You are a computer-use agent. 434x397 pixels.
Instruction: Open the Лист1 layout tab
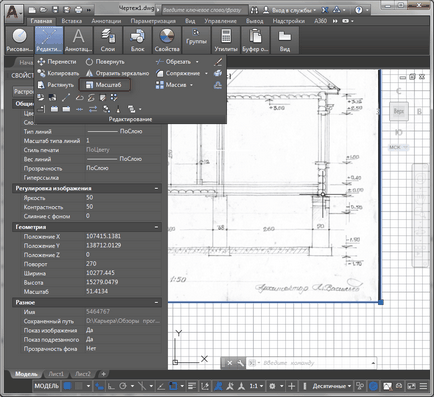(56, 374)
